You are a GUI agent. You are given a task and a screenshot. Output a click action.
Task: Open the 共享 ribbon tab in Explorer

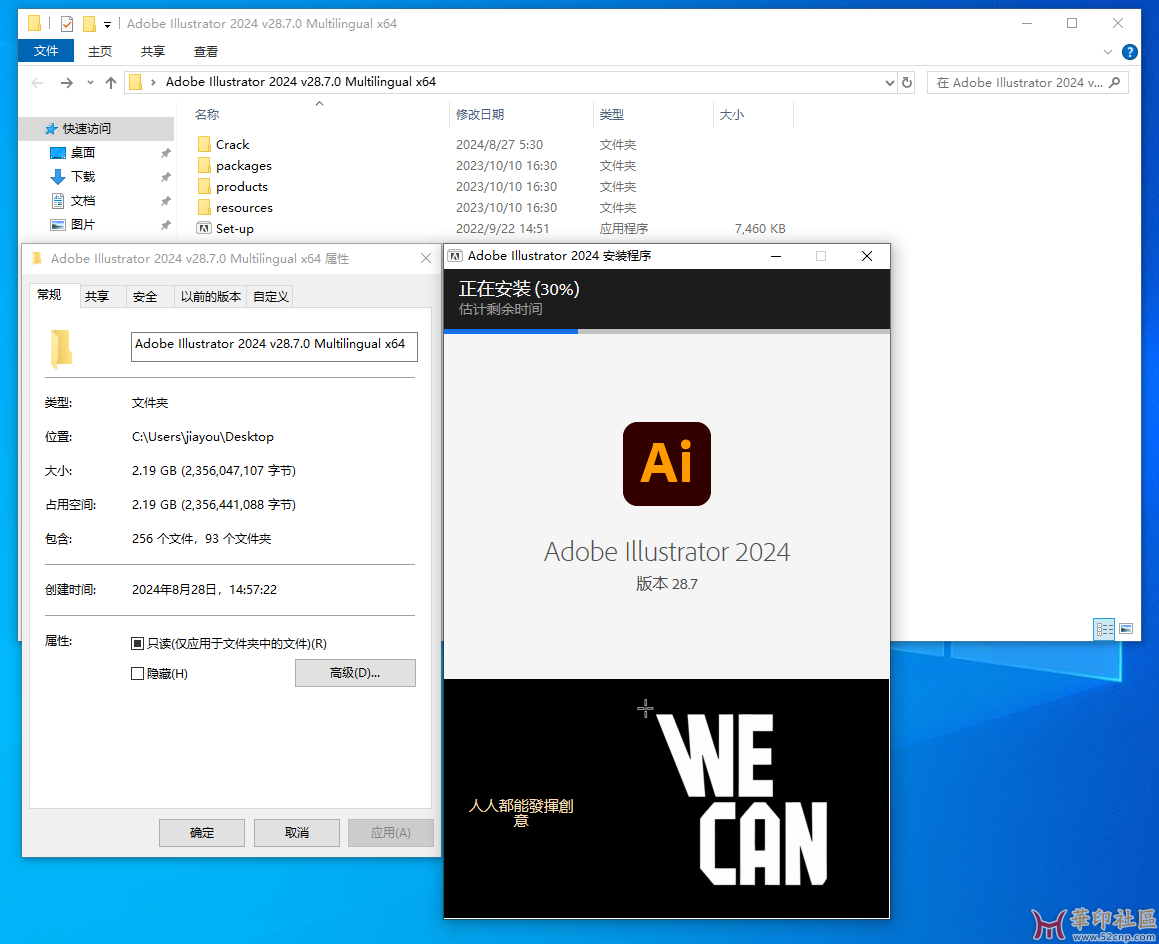(153, 51)
